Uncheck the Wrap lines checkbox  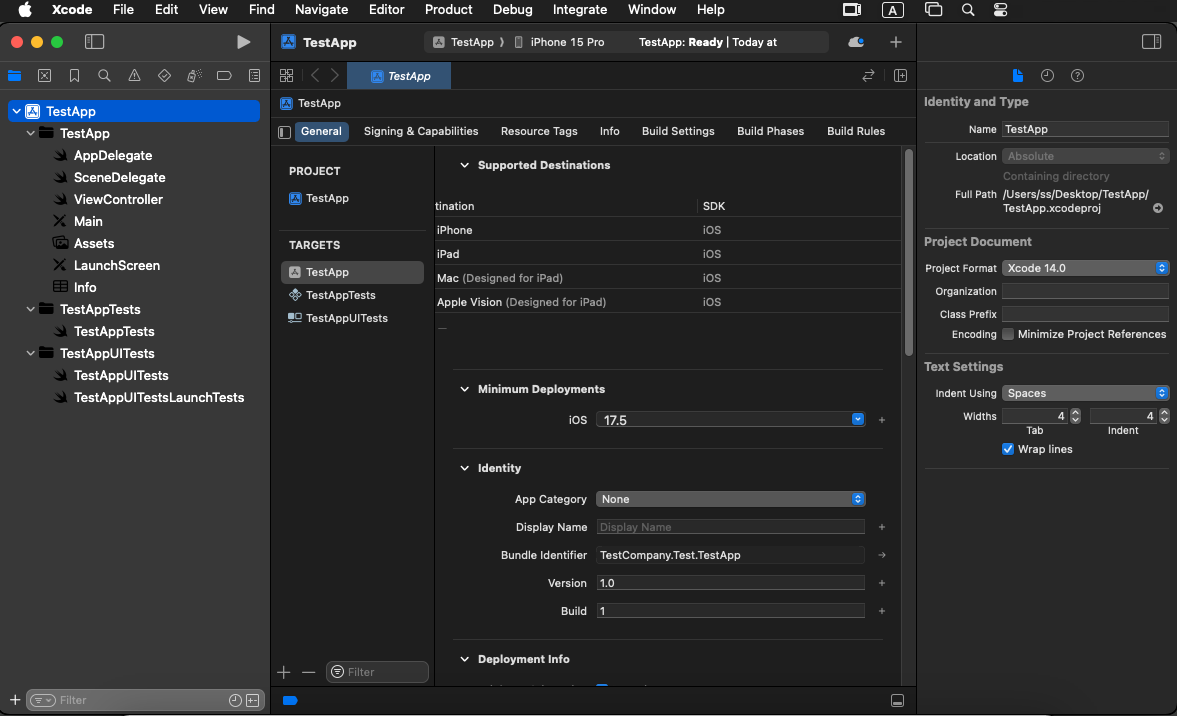click(x=1008, y=449)
